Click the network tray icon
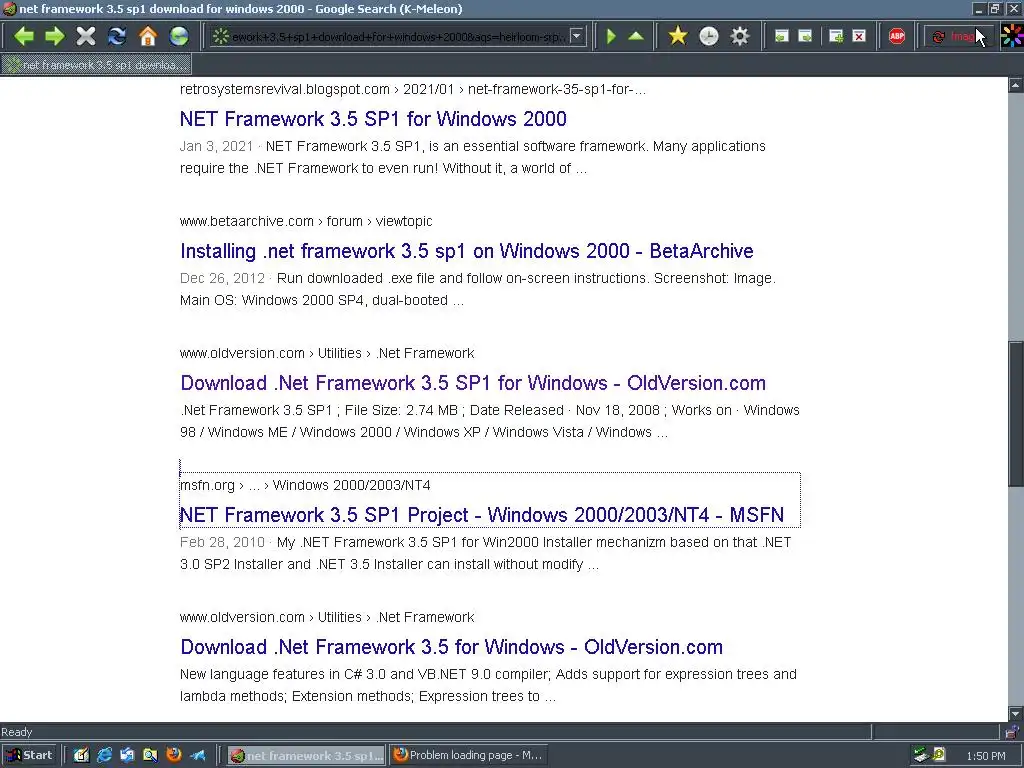The width and height of the screenshot is (1024, 768). click(921, 756)
